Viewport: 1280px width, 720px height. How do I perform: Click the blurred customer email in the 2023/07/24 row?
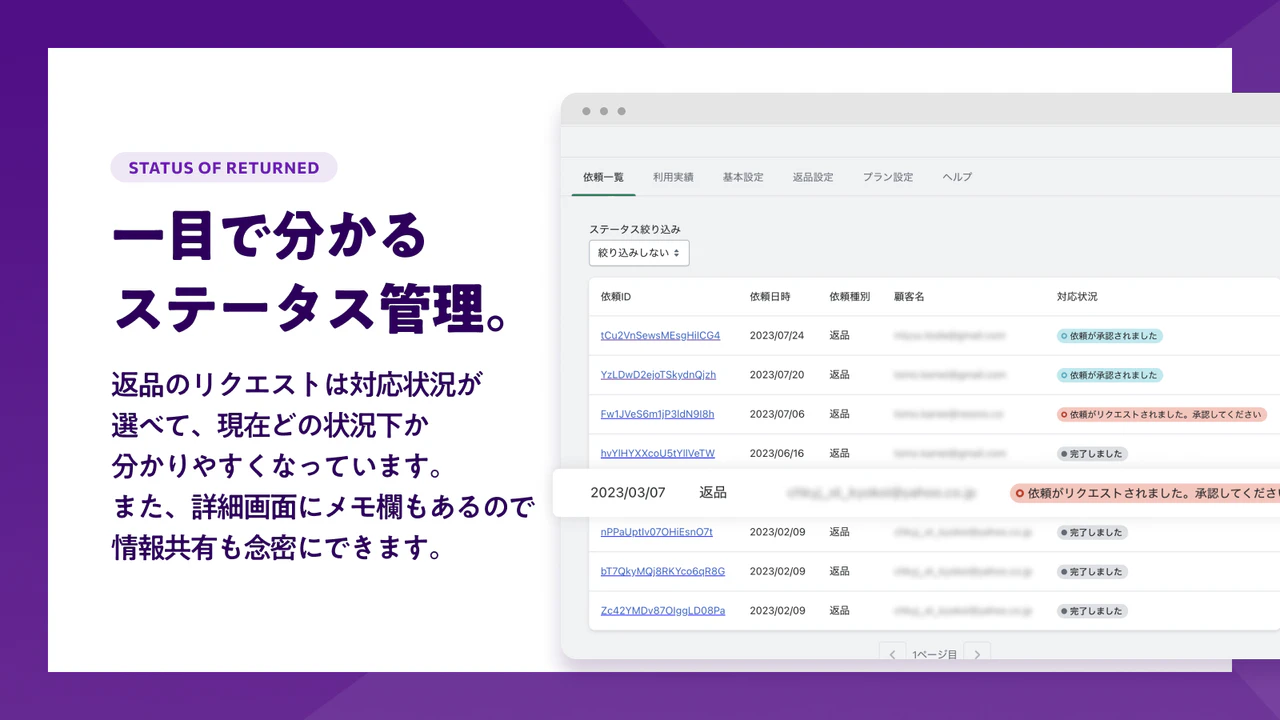pos(949,336)
